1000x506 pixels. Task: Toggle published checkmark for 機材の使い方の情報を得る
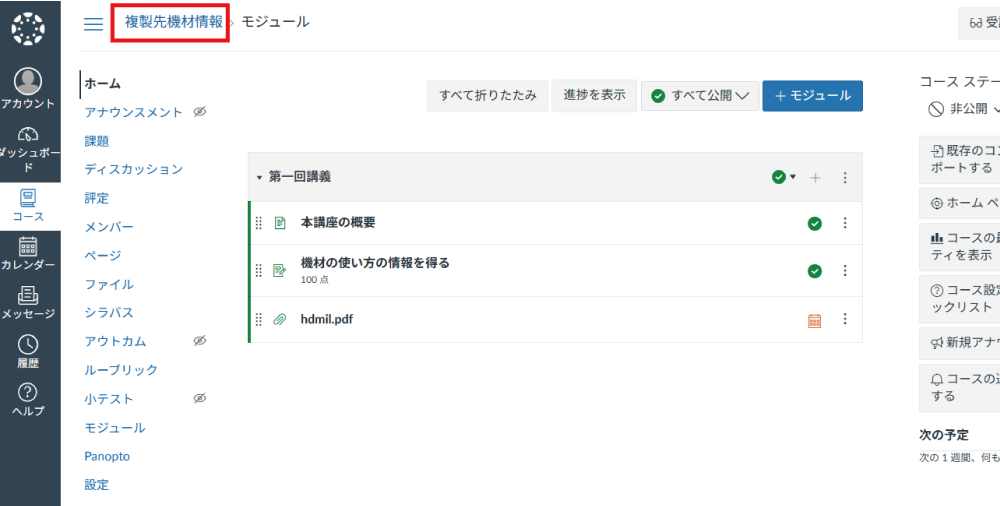(x=814, y=271)
